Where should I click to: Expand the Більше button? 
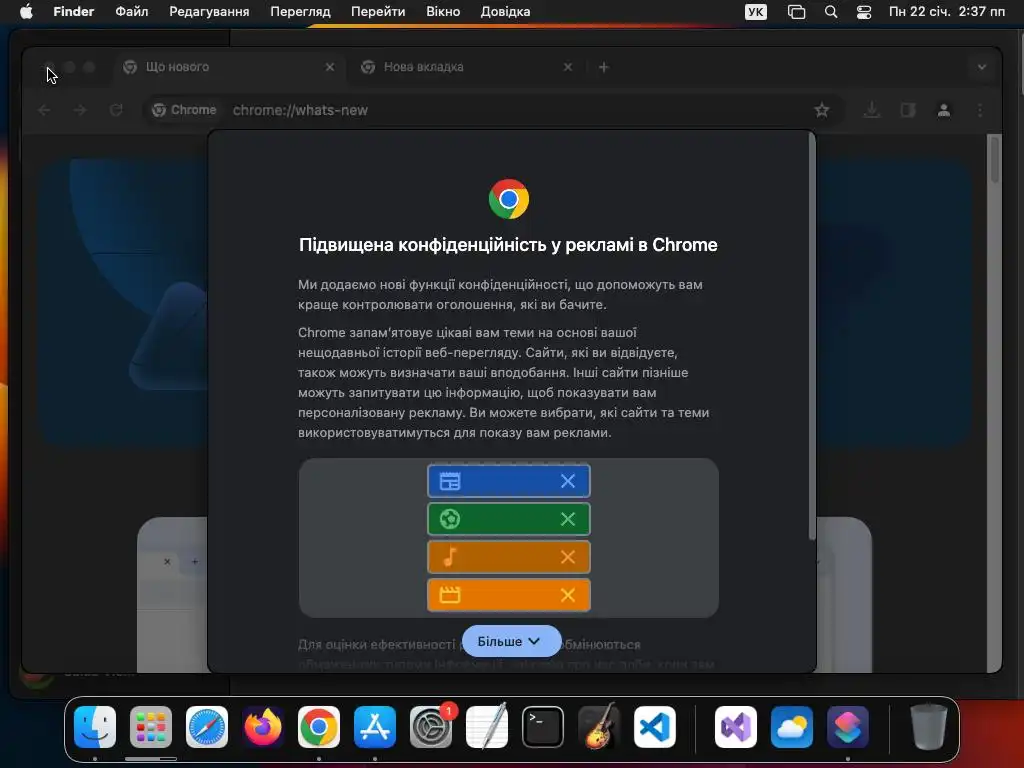click(511, 641)
